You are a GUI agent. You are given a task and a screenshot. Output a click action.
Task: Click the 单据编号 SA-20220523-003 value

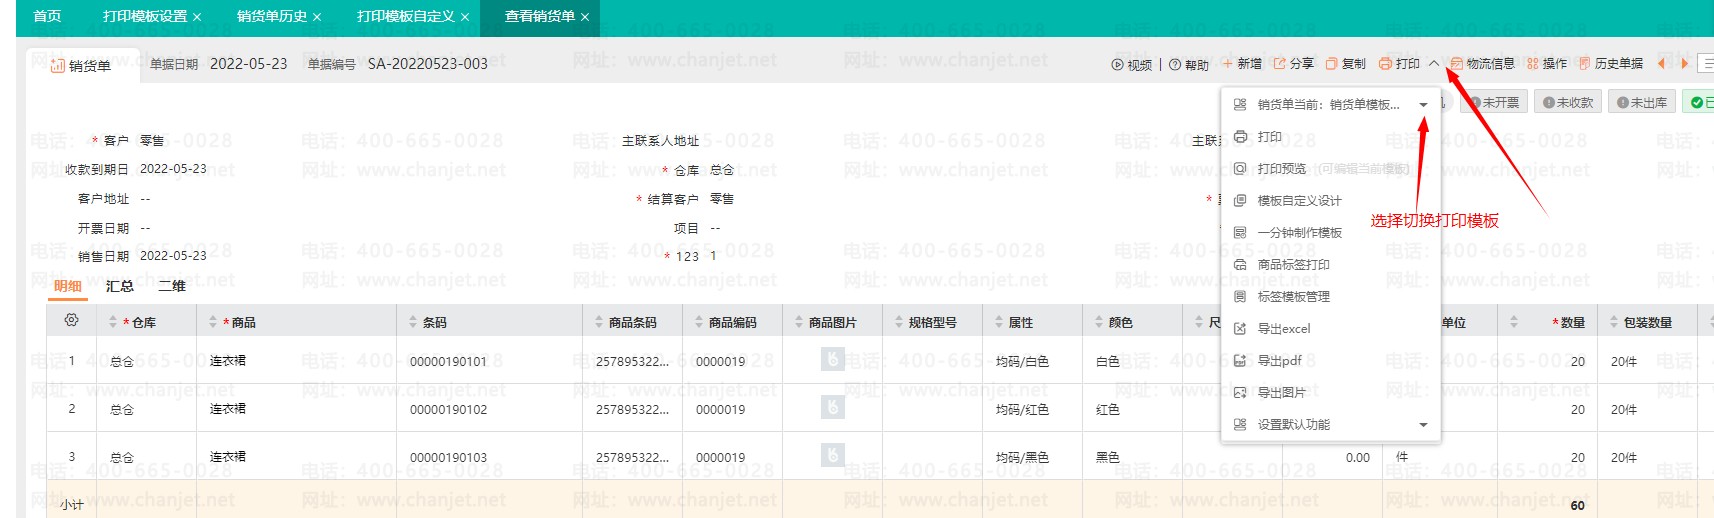coord(428,64)
